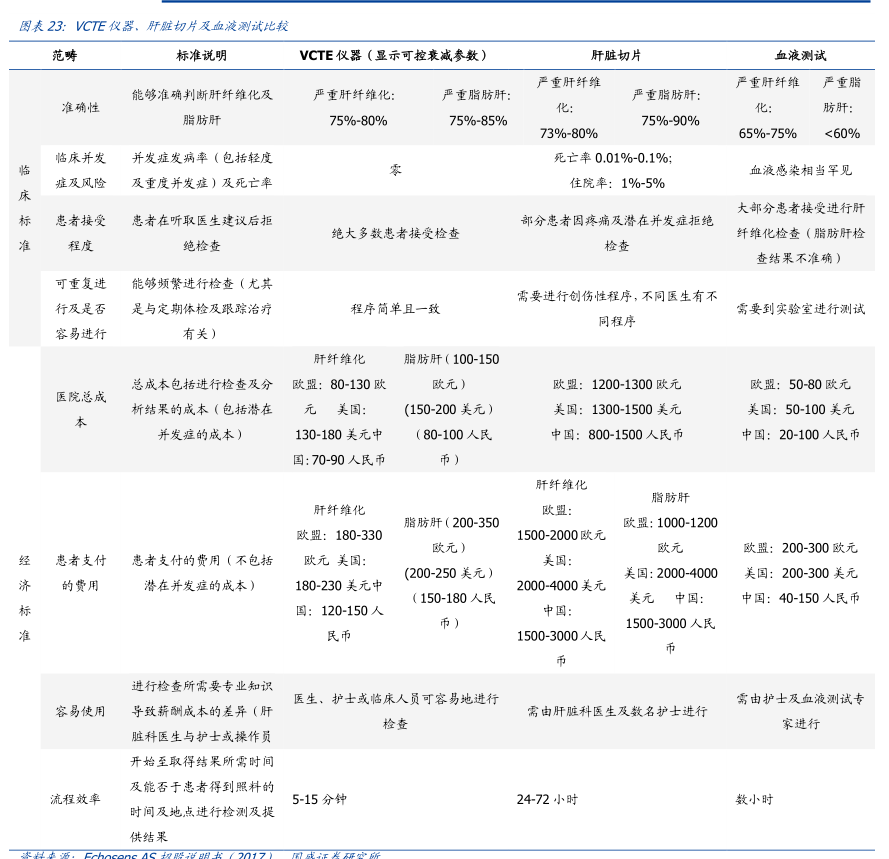Screen dimensions: 889x859
Task: Click the '资料来源' source line at bottom
Action: coord(200,854)
